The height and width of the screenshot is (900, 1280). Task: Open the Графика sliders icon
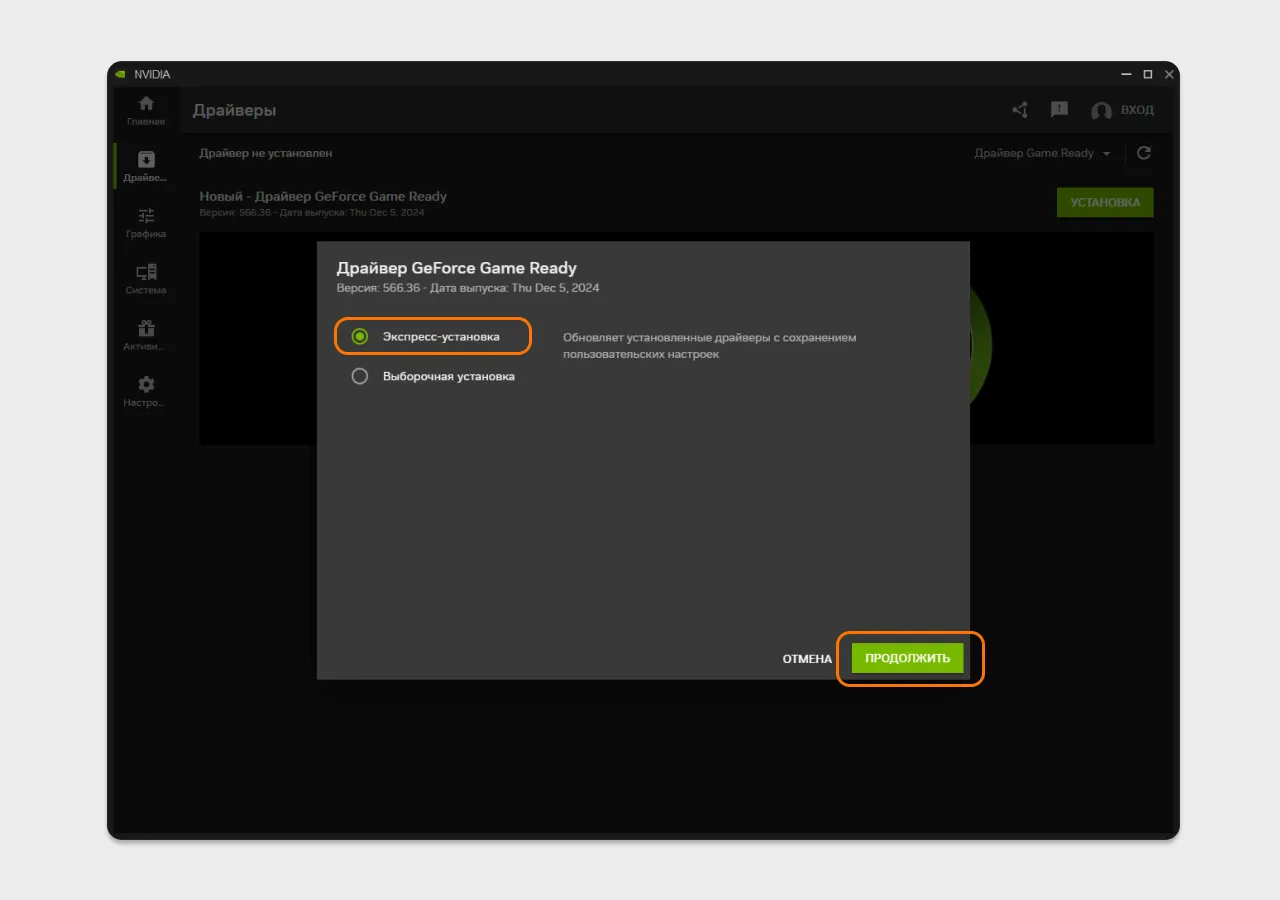click(146, 216)
